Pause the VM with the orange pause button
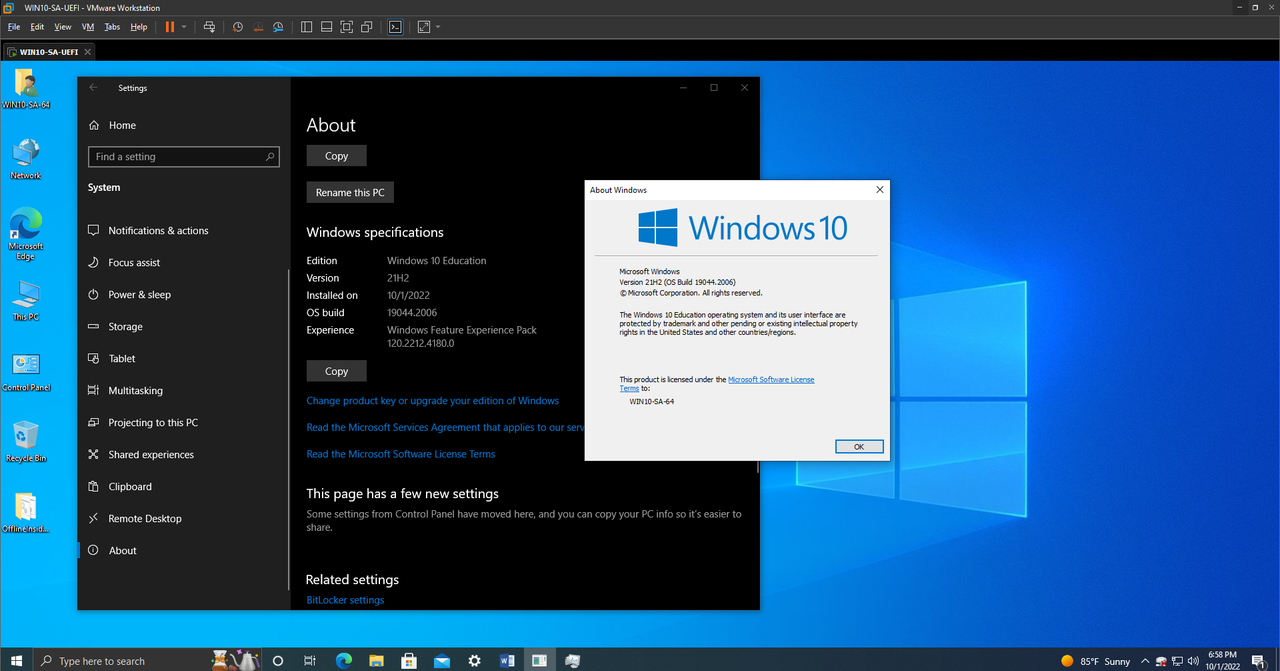This screenshot has width=1280, height=671. (169, 27)
